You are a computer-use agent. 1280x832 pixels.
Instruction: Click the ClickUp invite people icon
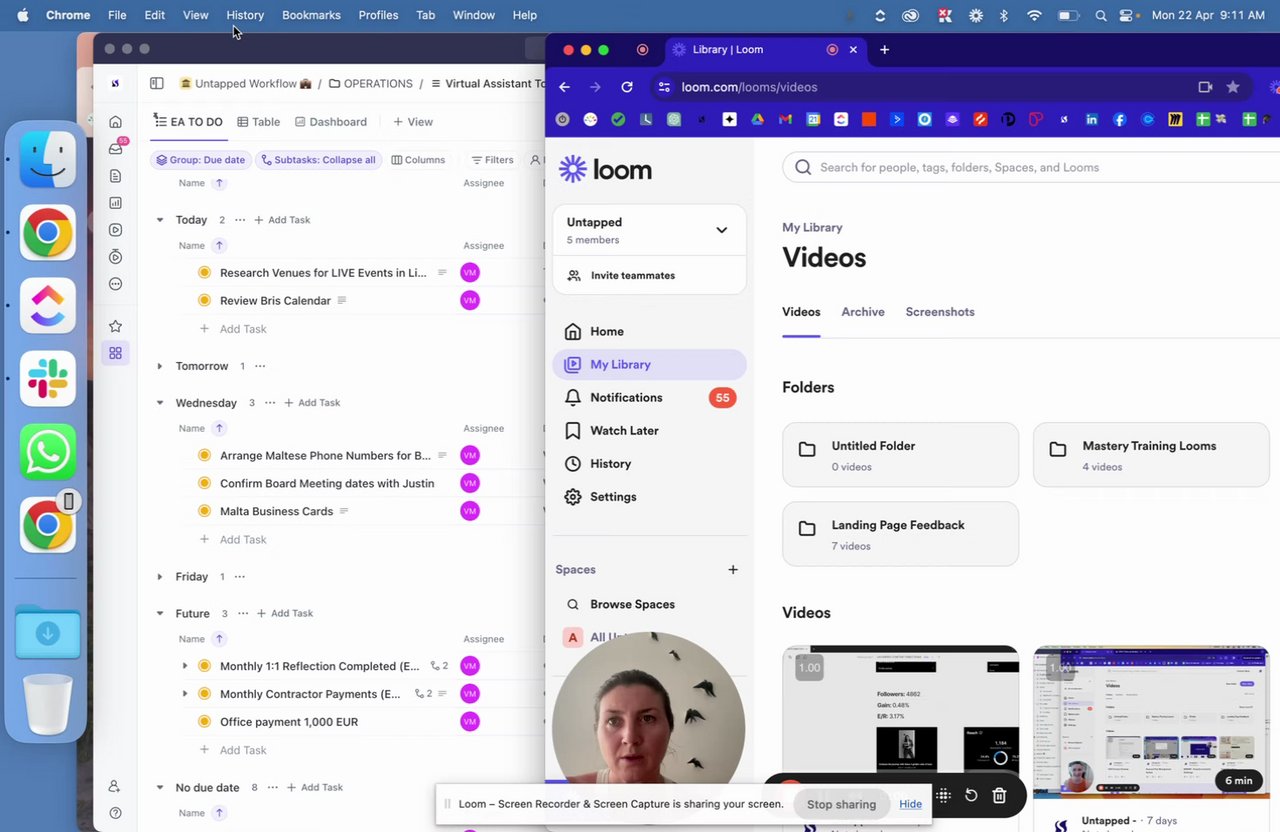point(115,786)
